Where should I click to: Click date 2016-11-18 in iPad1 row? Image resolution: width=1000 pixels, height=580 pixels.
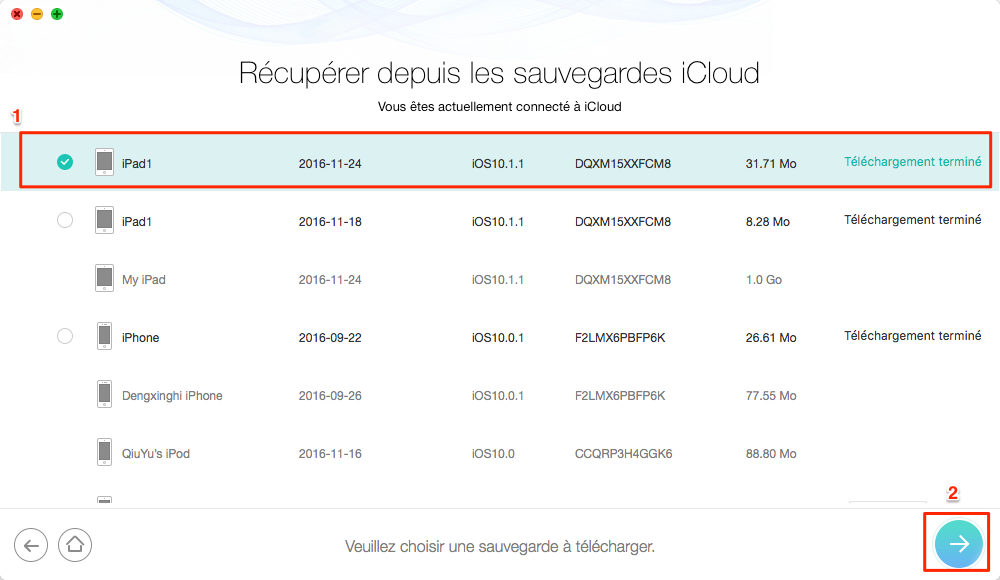[x=330, y=221]
